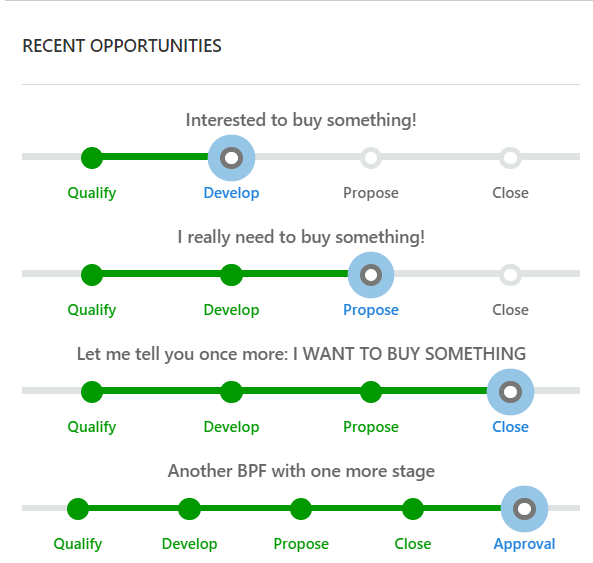Select the active Close circle in the third opportunity
Viewport: 593px width, 563px height.
click(x=510, y=392)
